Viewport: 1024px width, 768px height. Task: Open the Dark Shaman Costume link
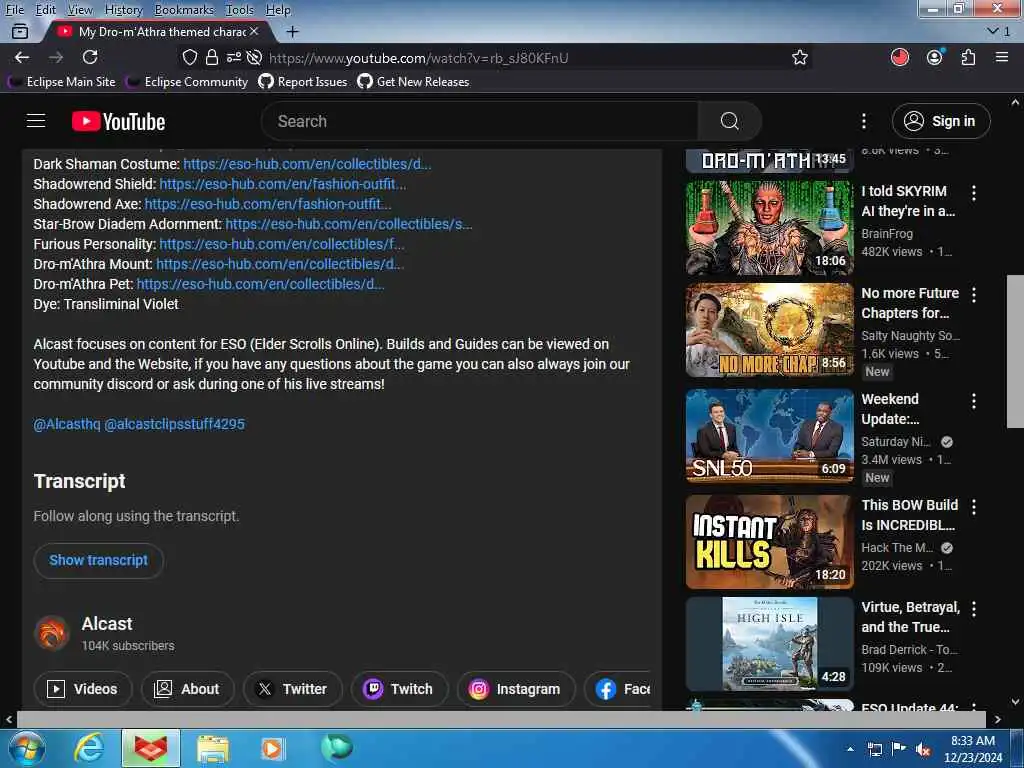click(307, 164)
